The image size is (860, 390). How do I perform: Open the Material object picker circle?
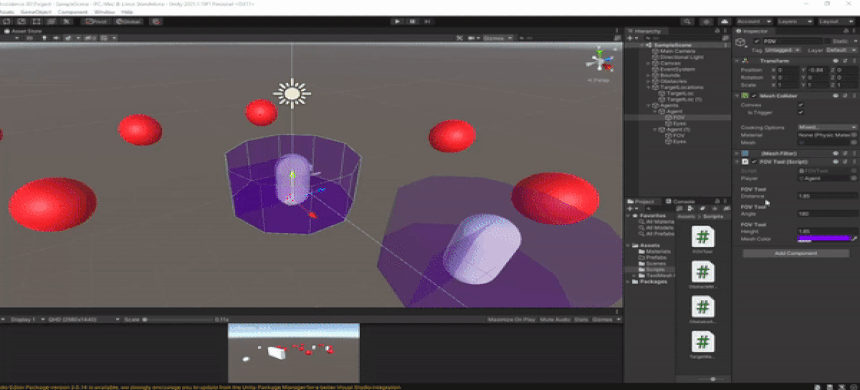(854, 134)
